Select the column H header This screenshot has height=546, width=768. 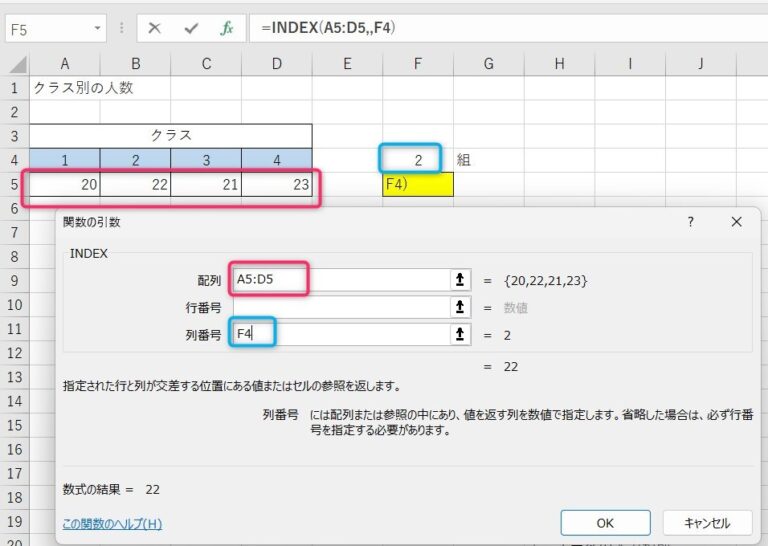[559, 64]
